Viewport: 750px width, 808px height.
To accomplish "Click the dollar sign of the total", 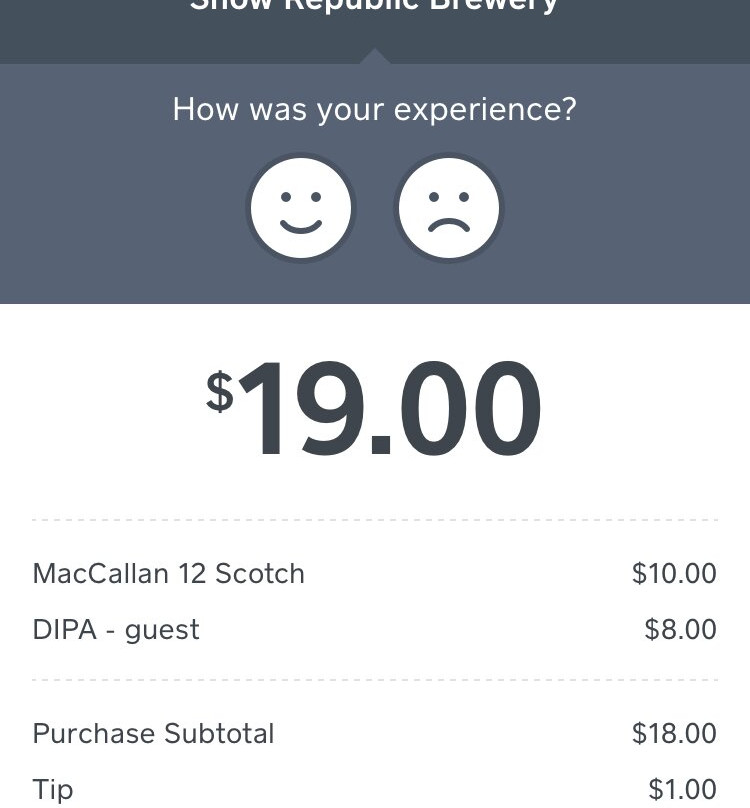I will (219, 390).
